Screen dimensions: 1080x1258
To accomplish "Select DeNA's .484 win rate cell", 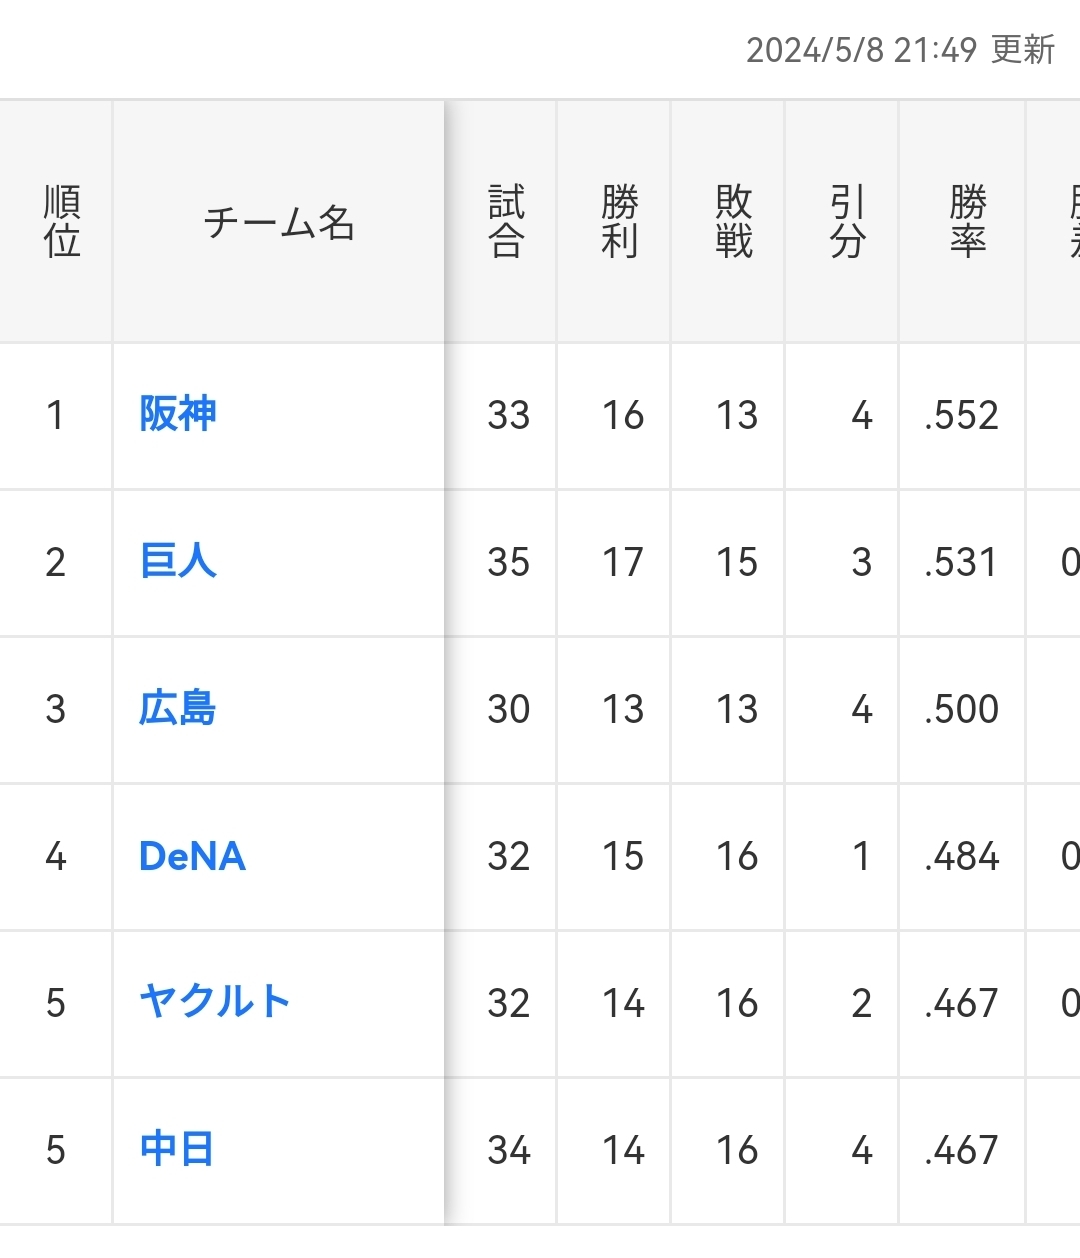I will coord(962,857).
